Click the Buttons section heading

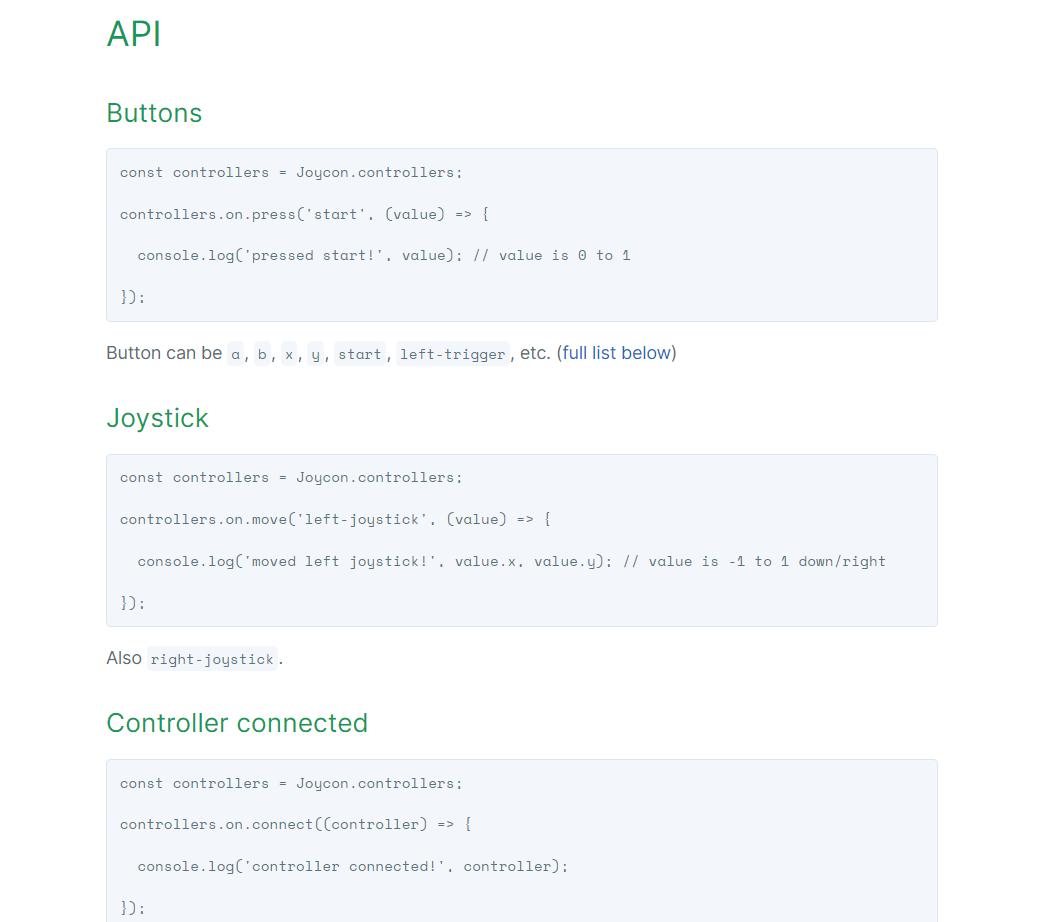154,113
